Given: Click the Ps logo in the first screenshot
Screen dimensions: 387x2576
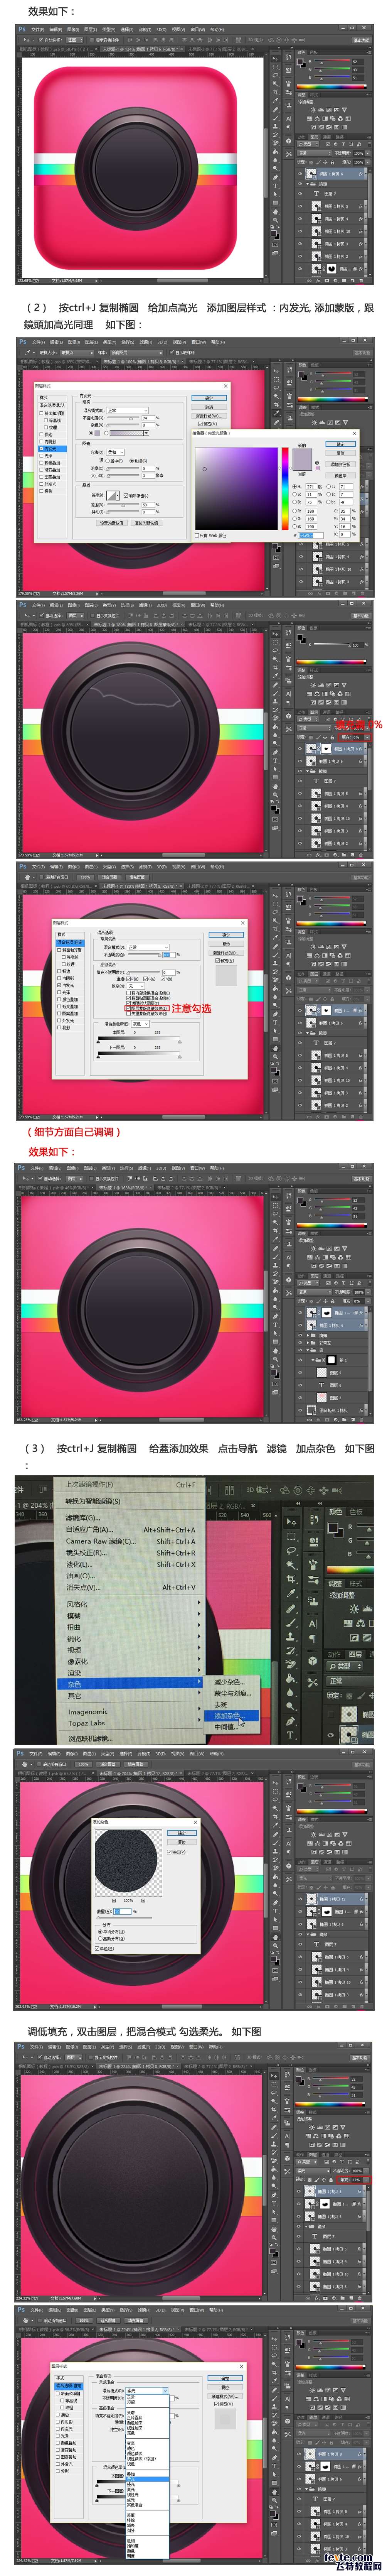Looking at the screenshot, I should click(22, 29).
